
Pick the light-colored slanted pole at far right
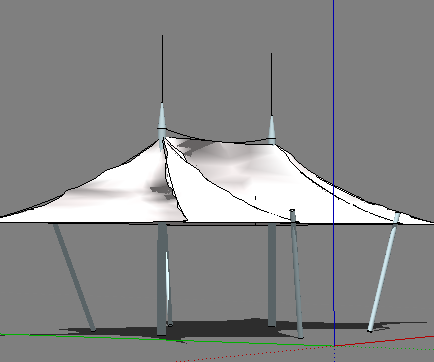point(383,272)
